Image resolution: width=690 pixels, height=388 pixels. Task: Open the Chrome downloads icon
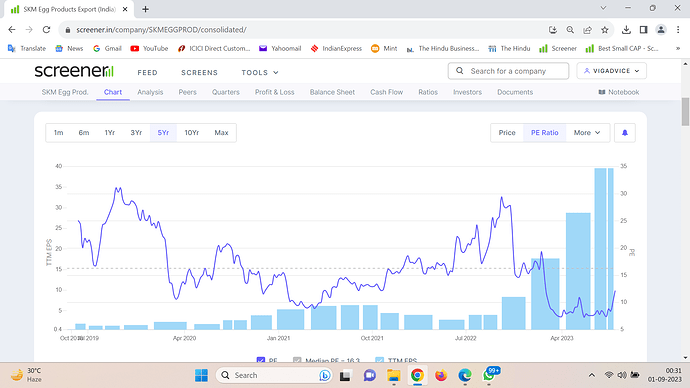(x=626, y=30)
